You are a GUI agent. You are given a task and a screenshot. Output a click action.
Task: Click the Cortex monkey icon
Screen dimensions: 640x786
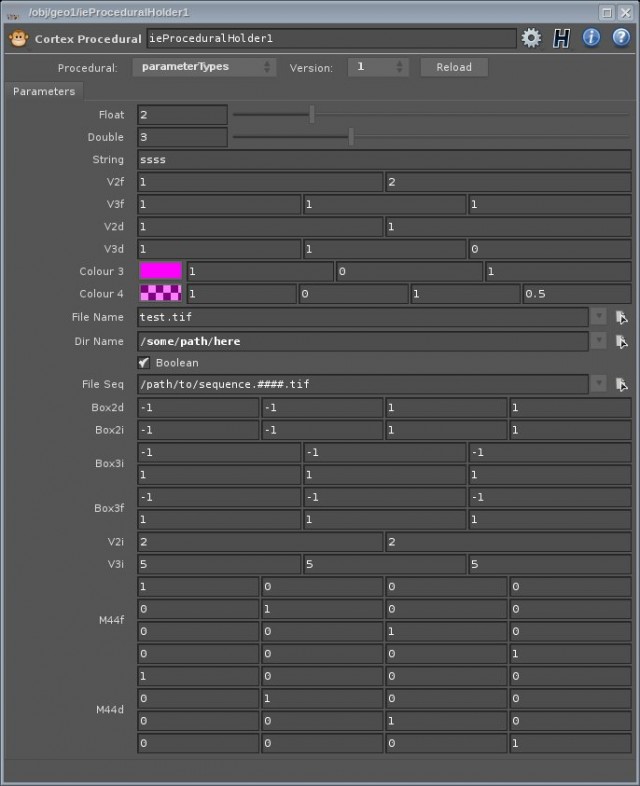pyautogui.click(x=19, y=38)
